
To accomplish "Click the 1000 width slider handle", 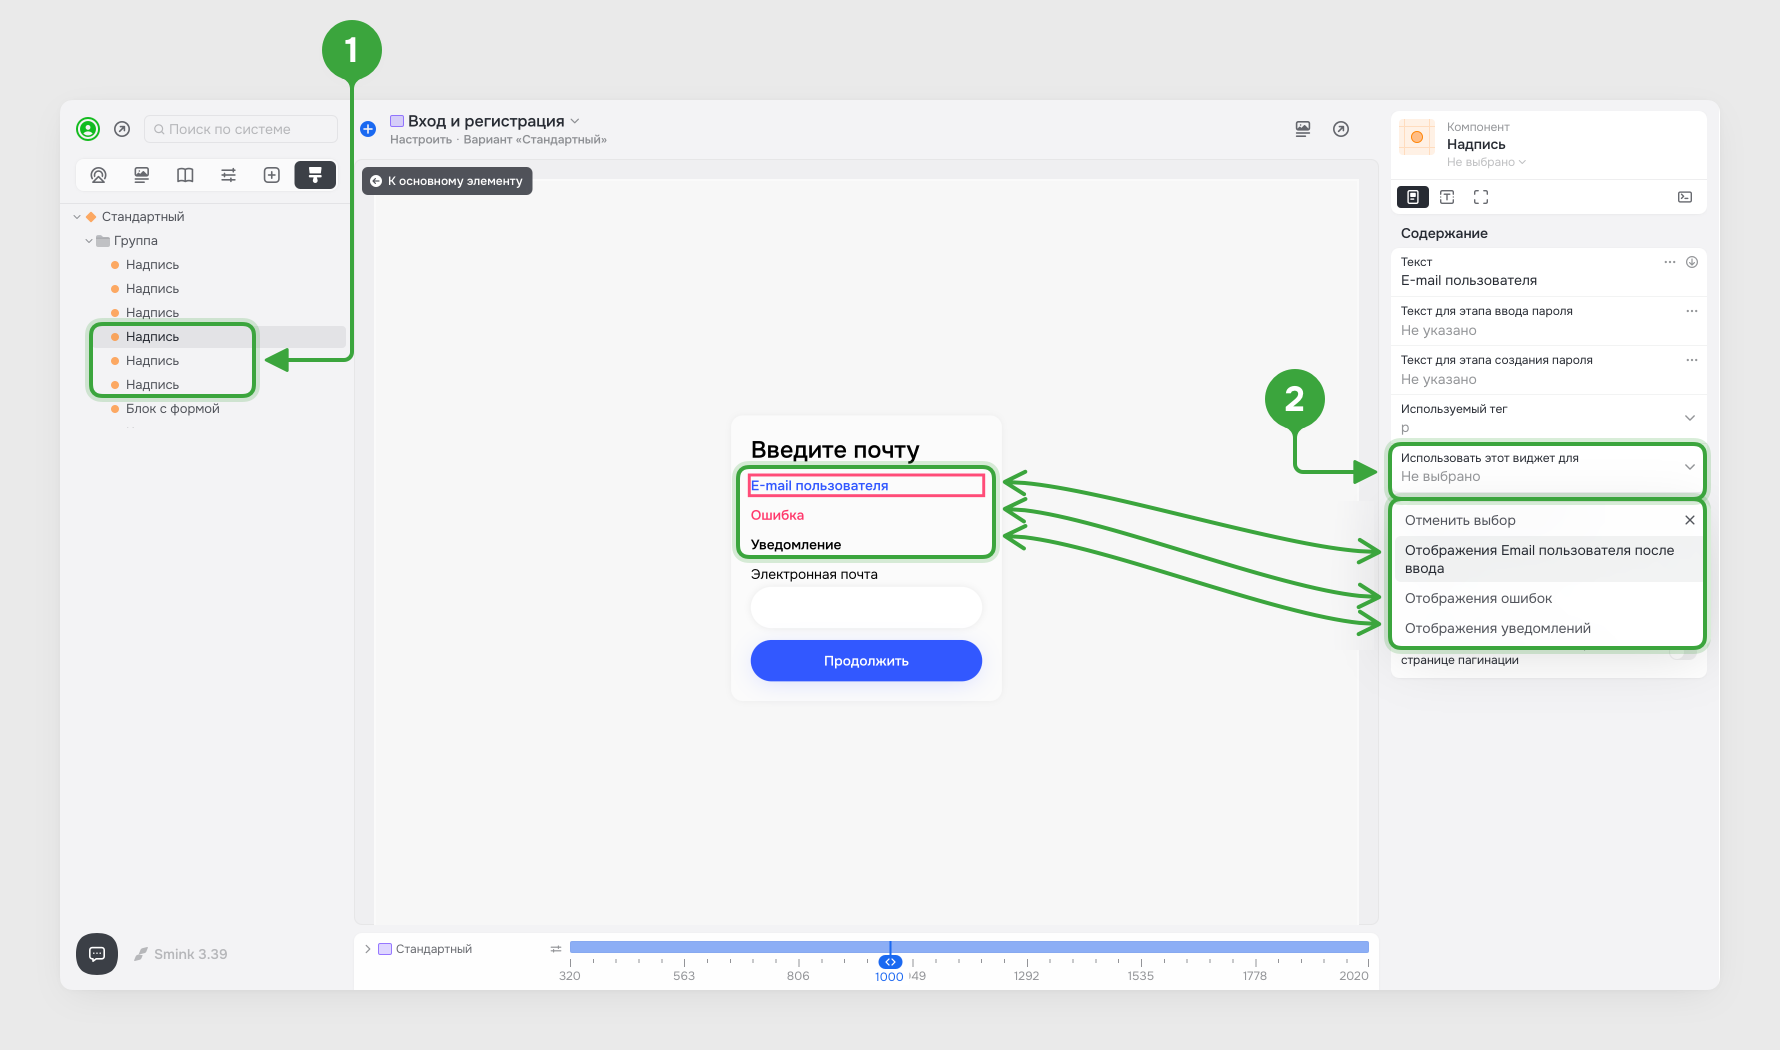I will 890,962.
